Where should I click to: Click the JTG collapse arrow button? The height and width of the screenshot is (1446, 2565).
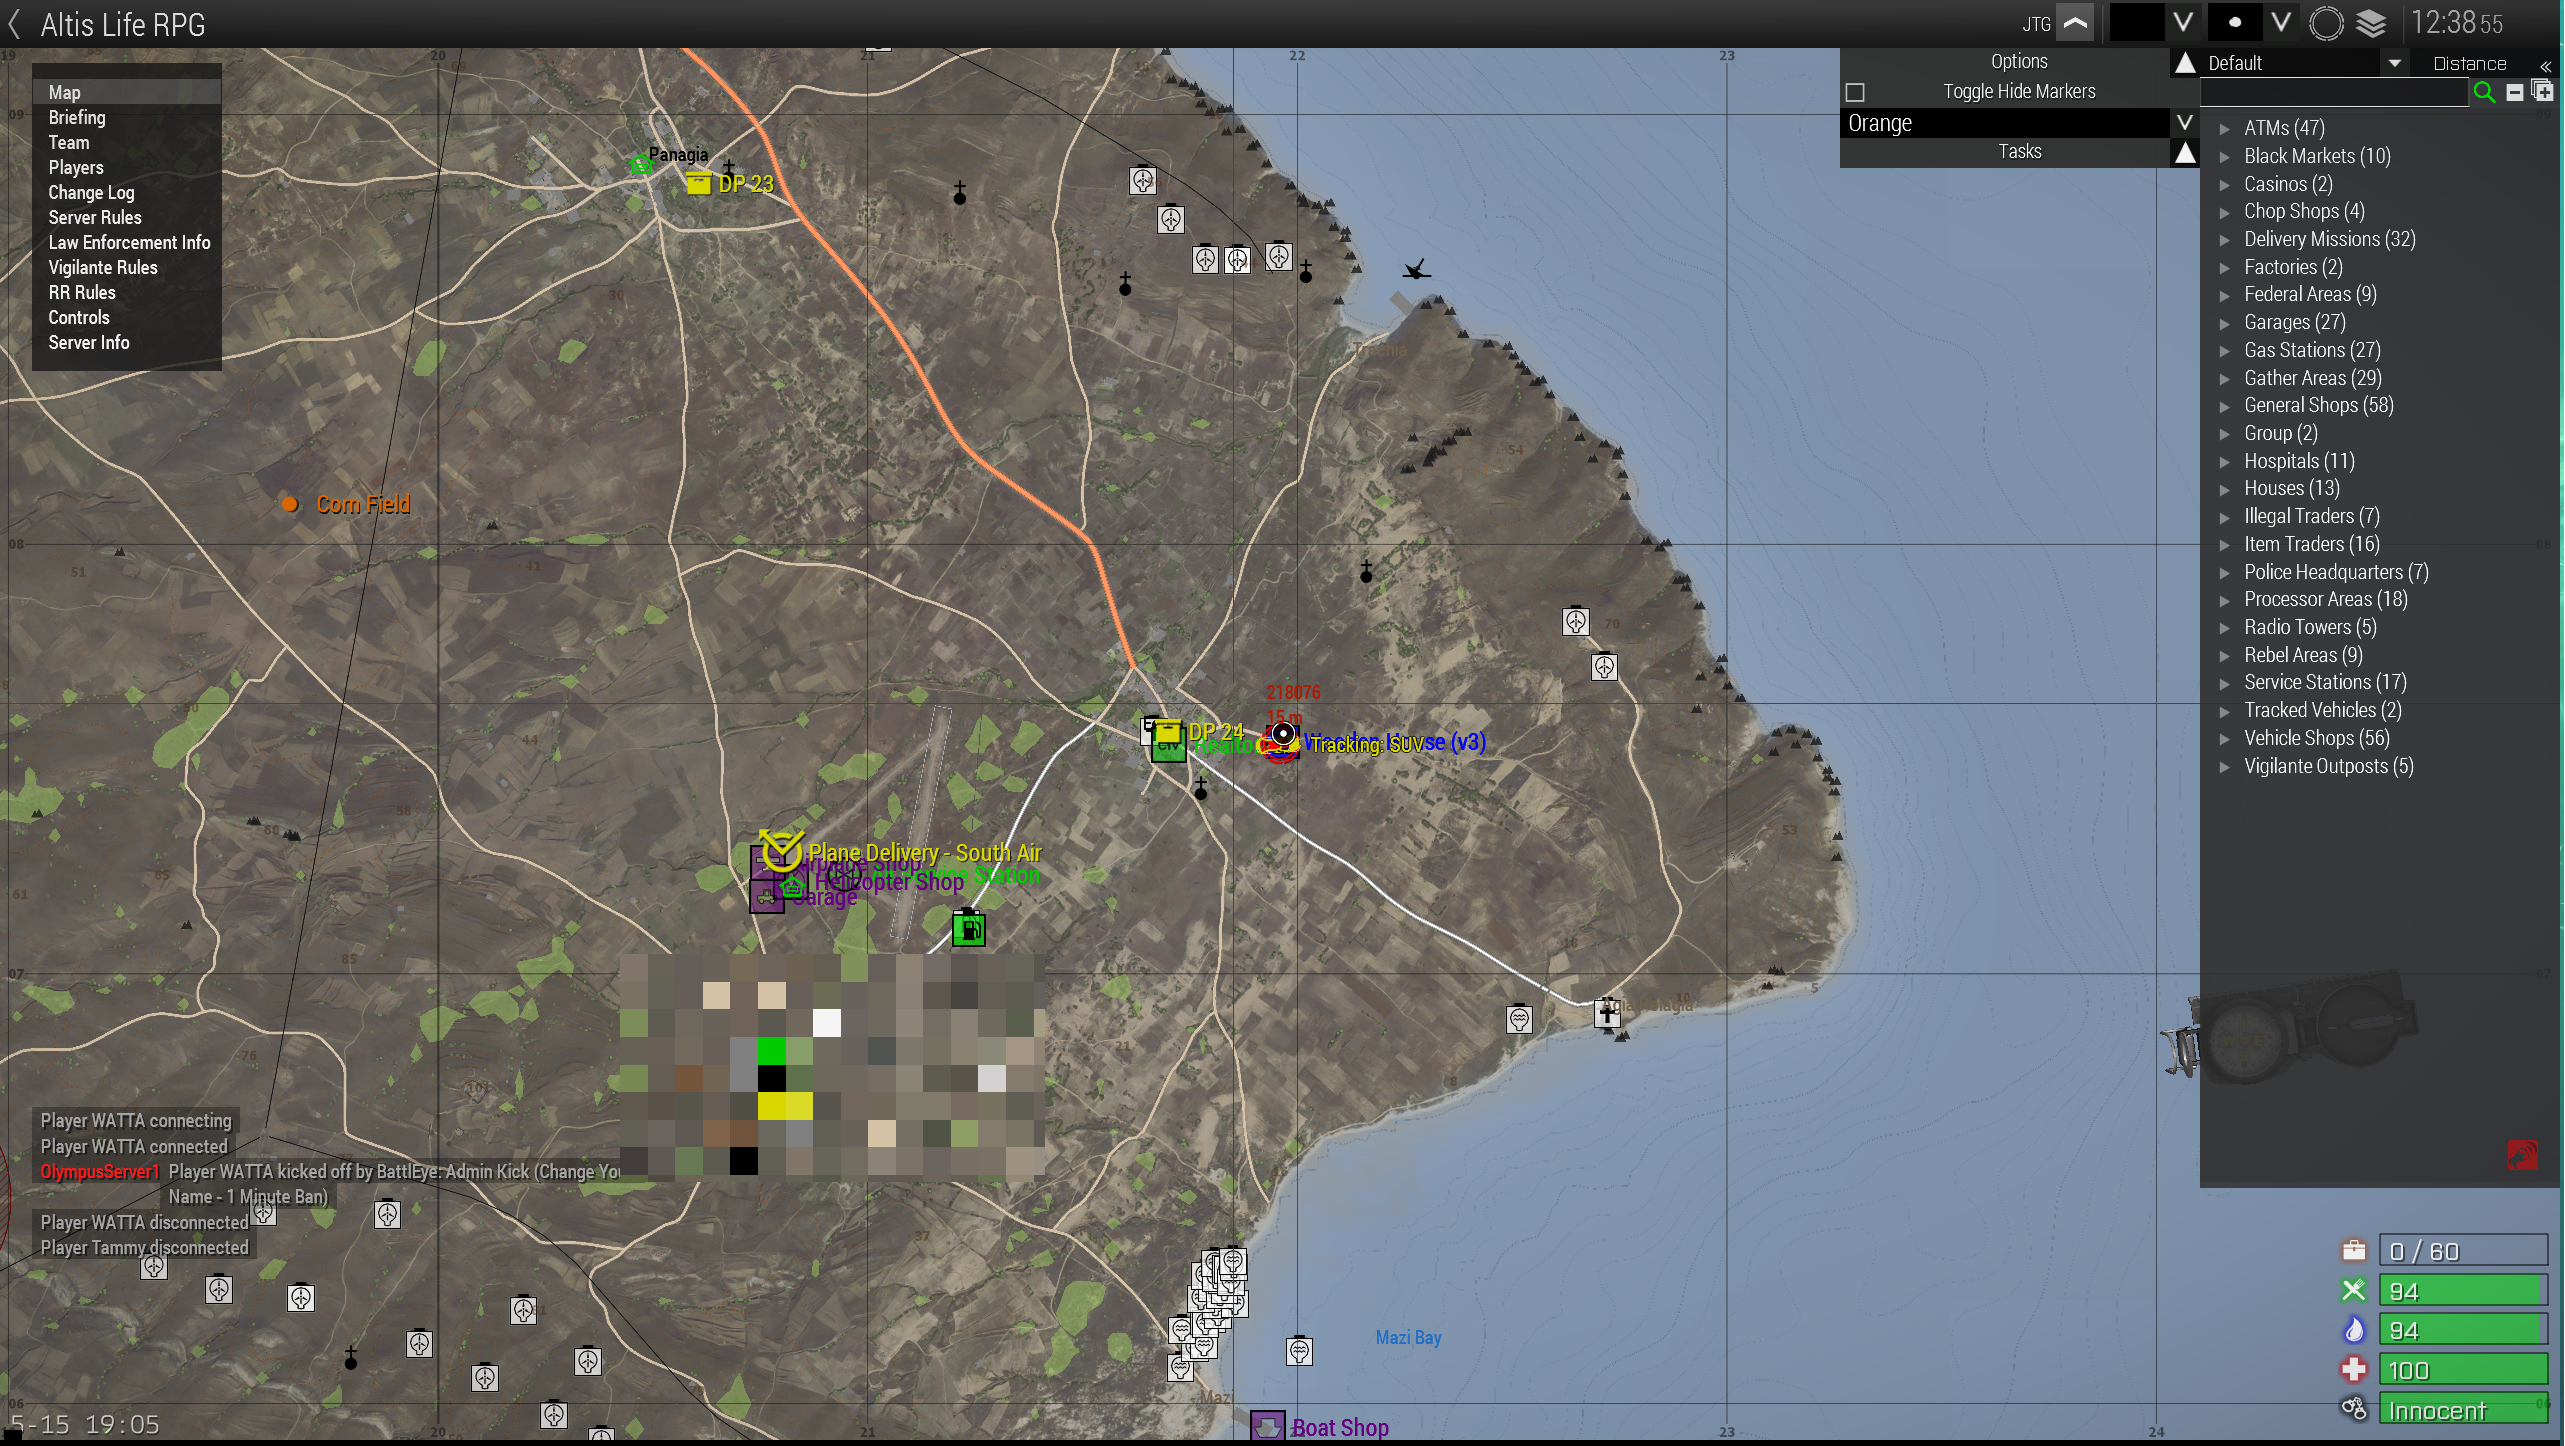point(2076,23)
